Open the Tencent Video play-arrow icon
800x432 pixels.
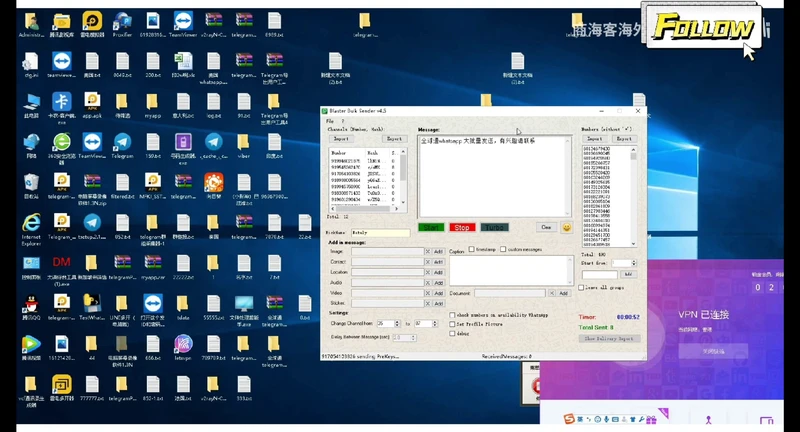(31, 348)
